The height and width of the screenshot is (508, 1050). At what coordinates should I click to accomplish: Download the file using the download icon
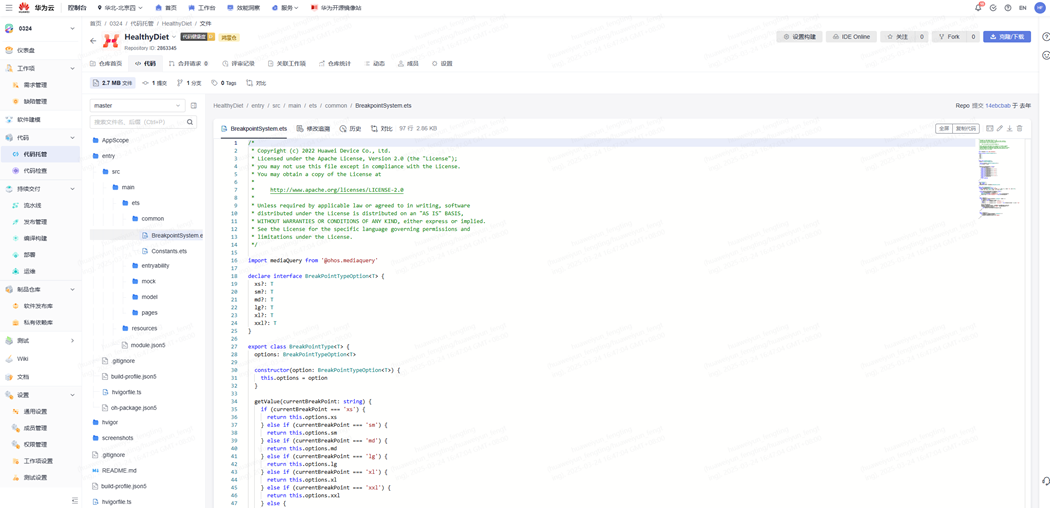[x=1010, y=128]
